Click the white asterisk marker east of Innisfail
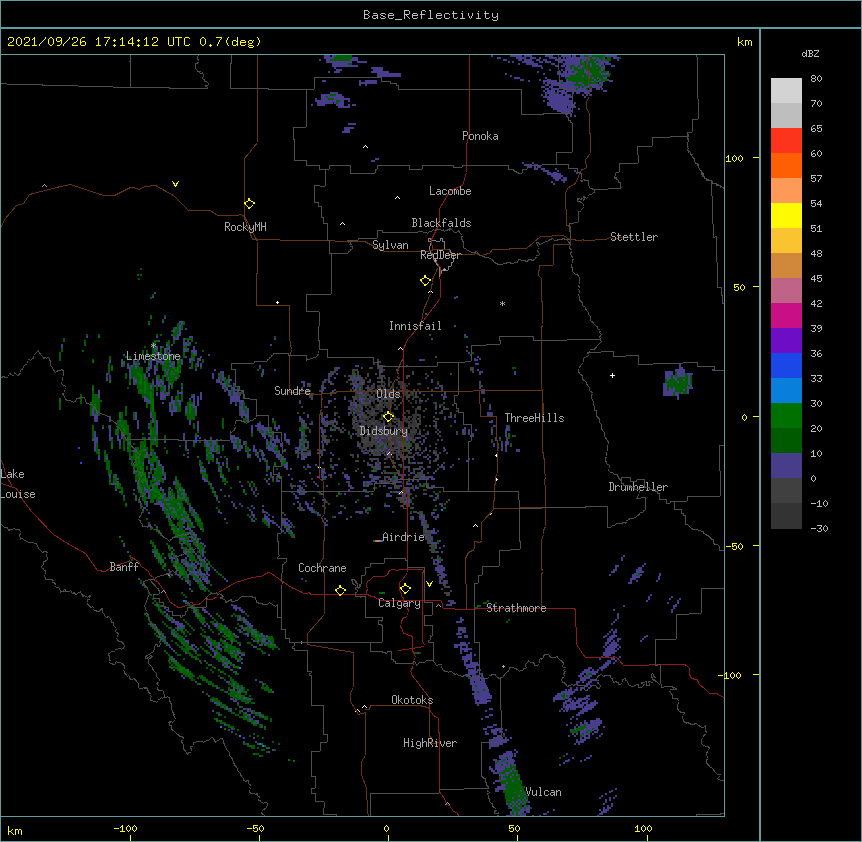Screen dimensions: 862x842 pos(502,303)
